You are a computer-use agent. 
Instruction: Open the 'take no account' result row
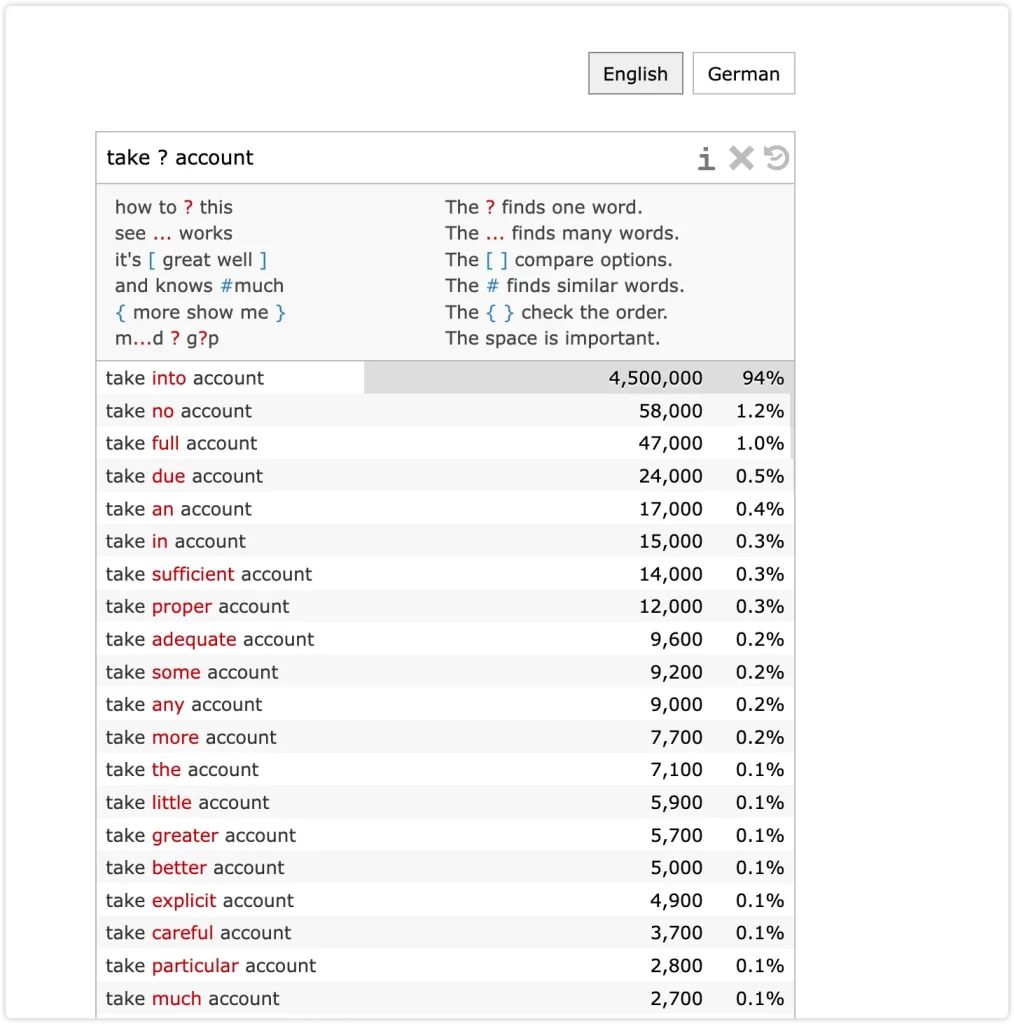click(445, 411)
